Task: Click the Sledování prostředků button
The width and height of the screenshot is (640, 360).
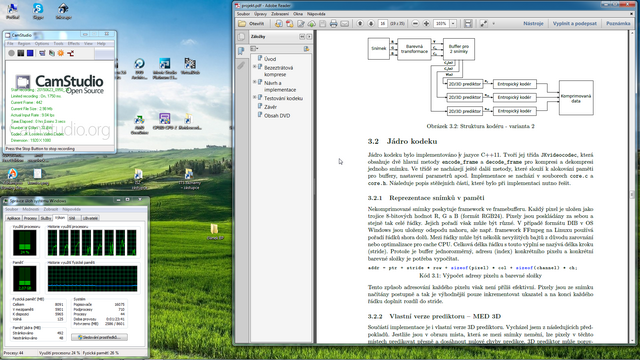Action: pos(99,337)
